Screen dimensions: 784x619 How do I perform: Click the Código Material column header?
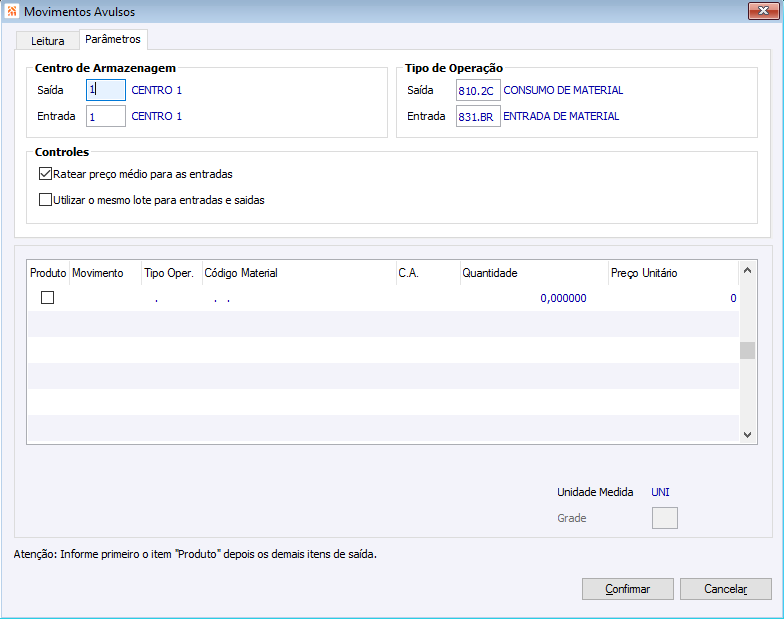299,273
